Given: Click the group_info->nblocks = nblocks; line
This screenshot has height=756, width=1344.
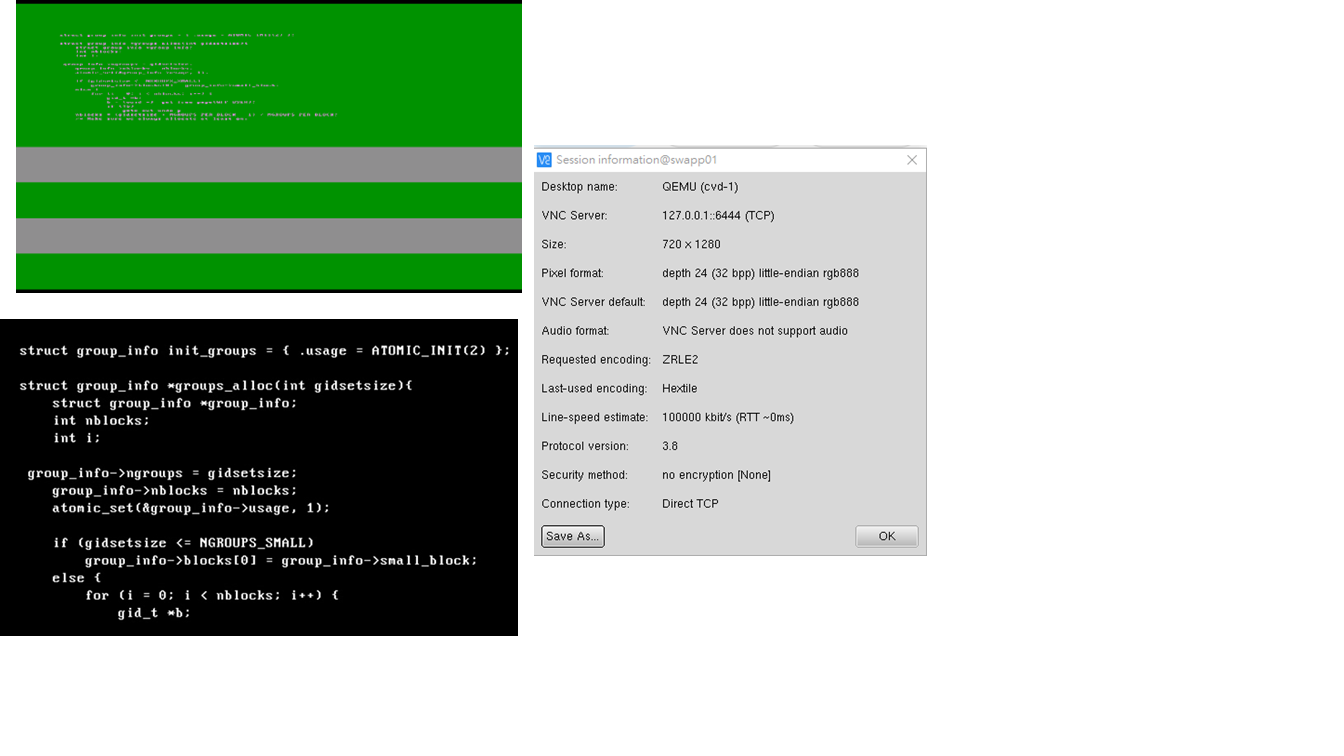Looking at the screenshot, I should 175,491.
